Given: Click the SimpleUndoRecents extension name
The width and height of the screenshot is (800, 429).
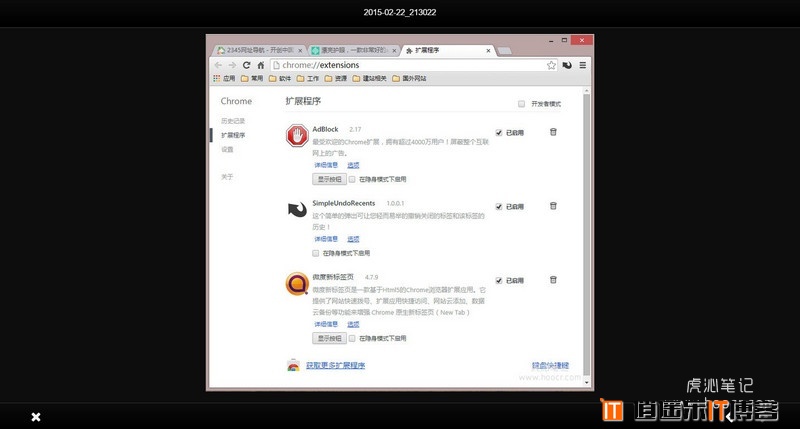Looking at the screenshot, I should tap(344, 203).
